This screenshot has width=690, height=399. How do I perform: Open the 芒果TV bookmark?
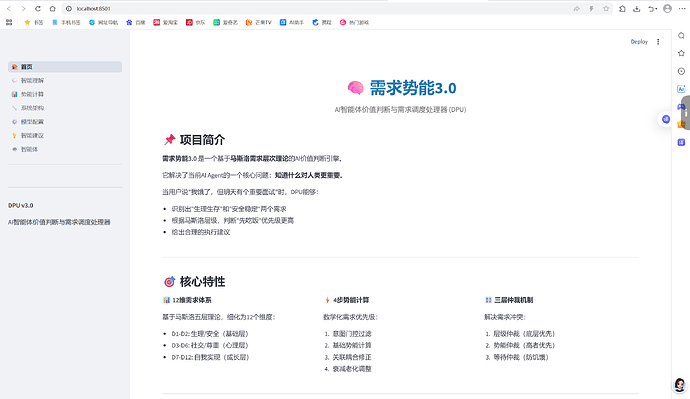[x=258, y=22]
